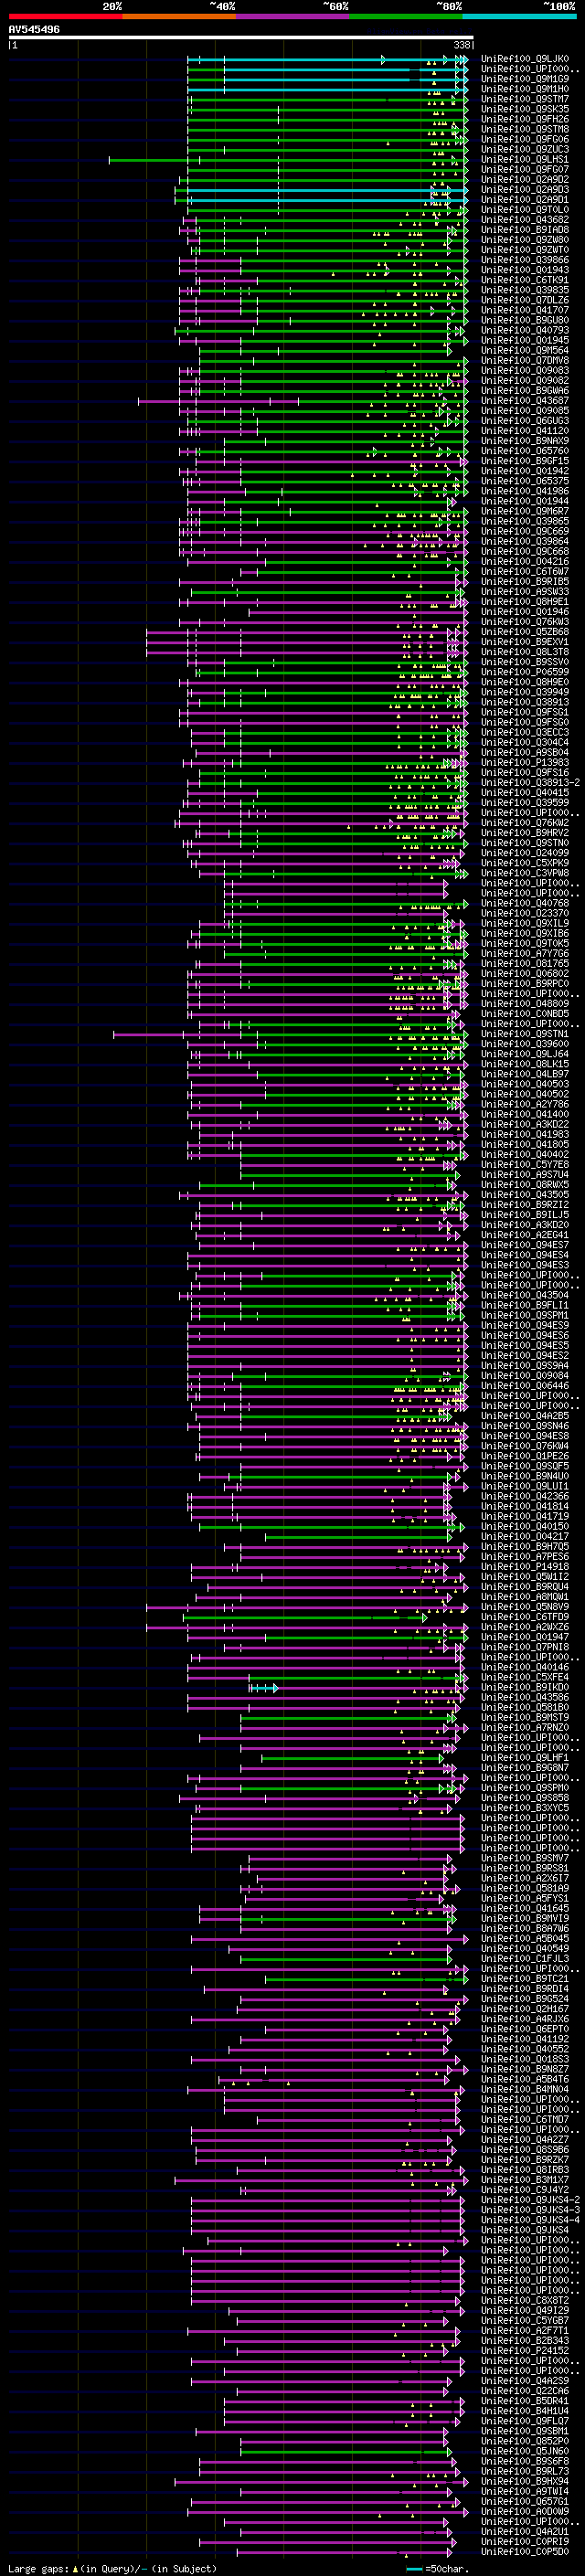Click the UniRef100_Q01943 entry

pos(525,270)
